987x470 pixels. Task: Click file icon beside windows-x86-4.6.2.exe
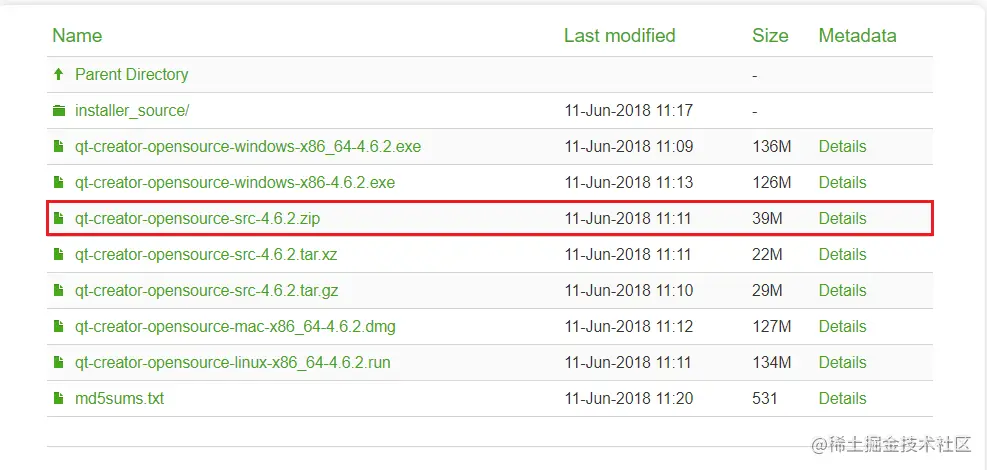59,182
